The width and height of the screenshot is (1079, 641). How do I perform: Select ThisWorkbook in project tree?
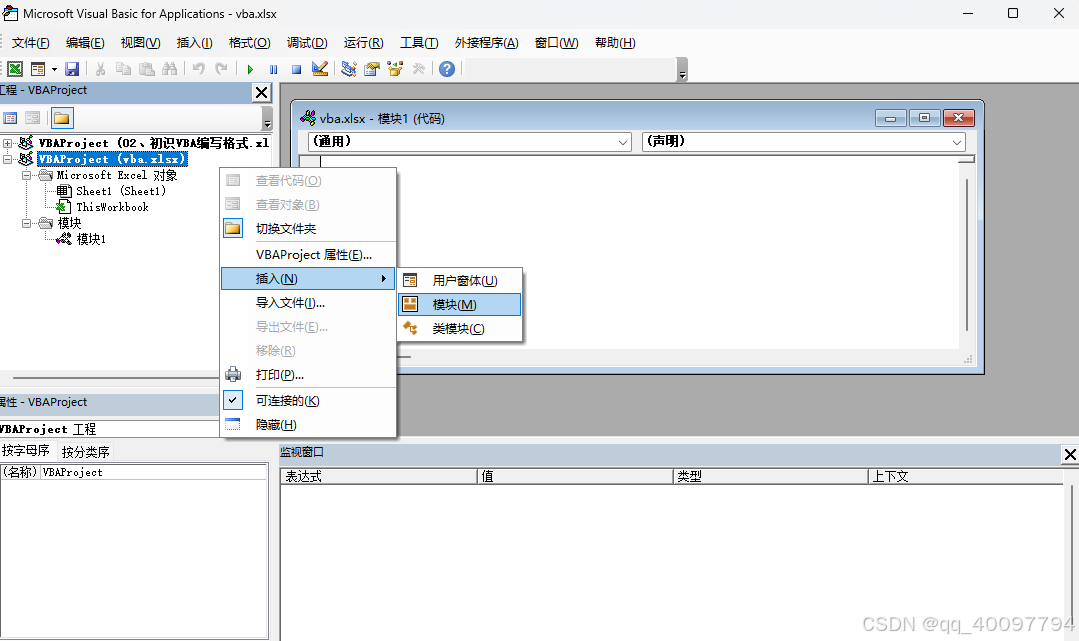point(112,207)
